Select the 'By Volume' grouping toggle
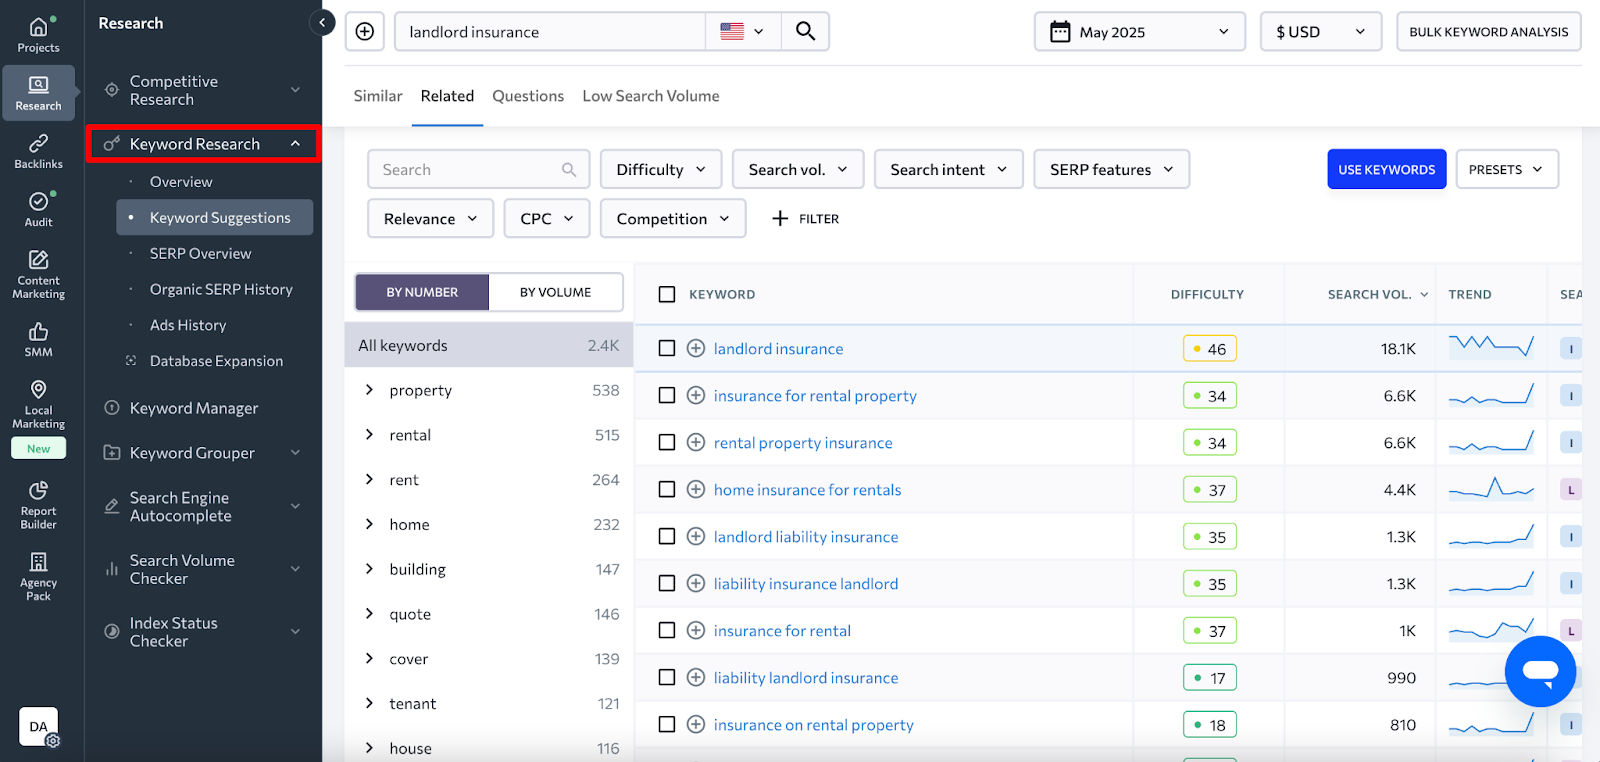This screenshot has height=762, width=1600. (555, 292)
